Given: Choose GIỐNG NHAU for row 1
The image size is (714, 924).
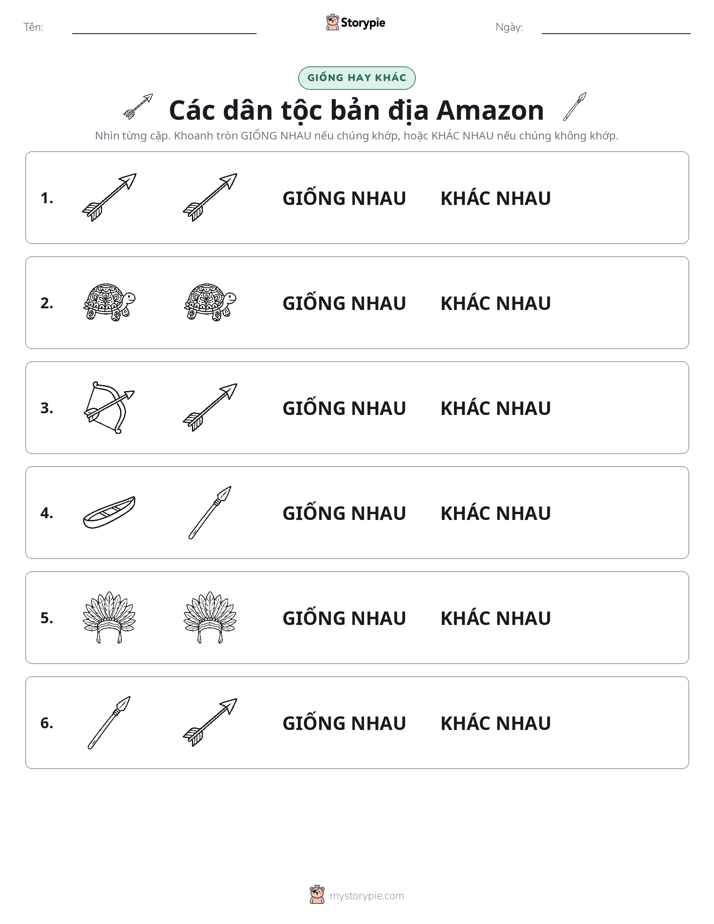Looking at the screenshot, I should 344,198.
